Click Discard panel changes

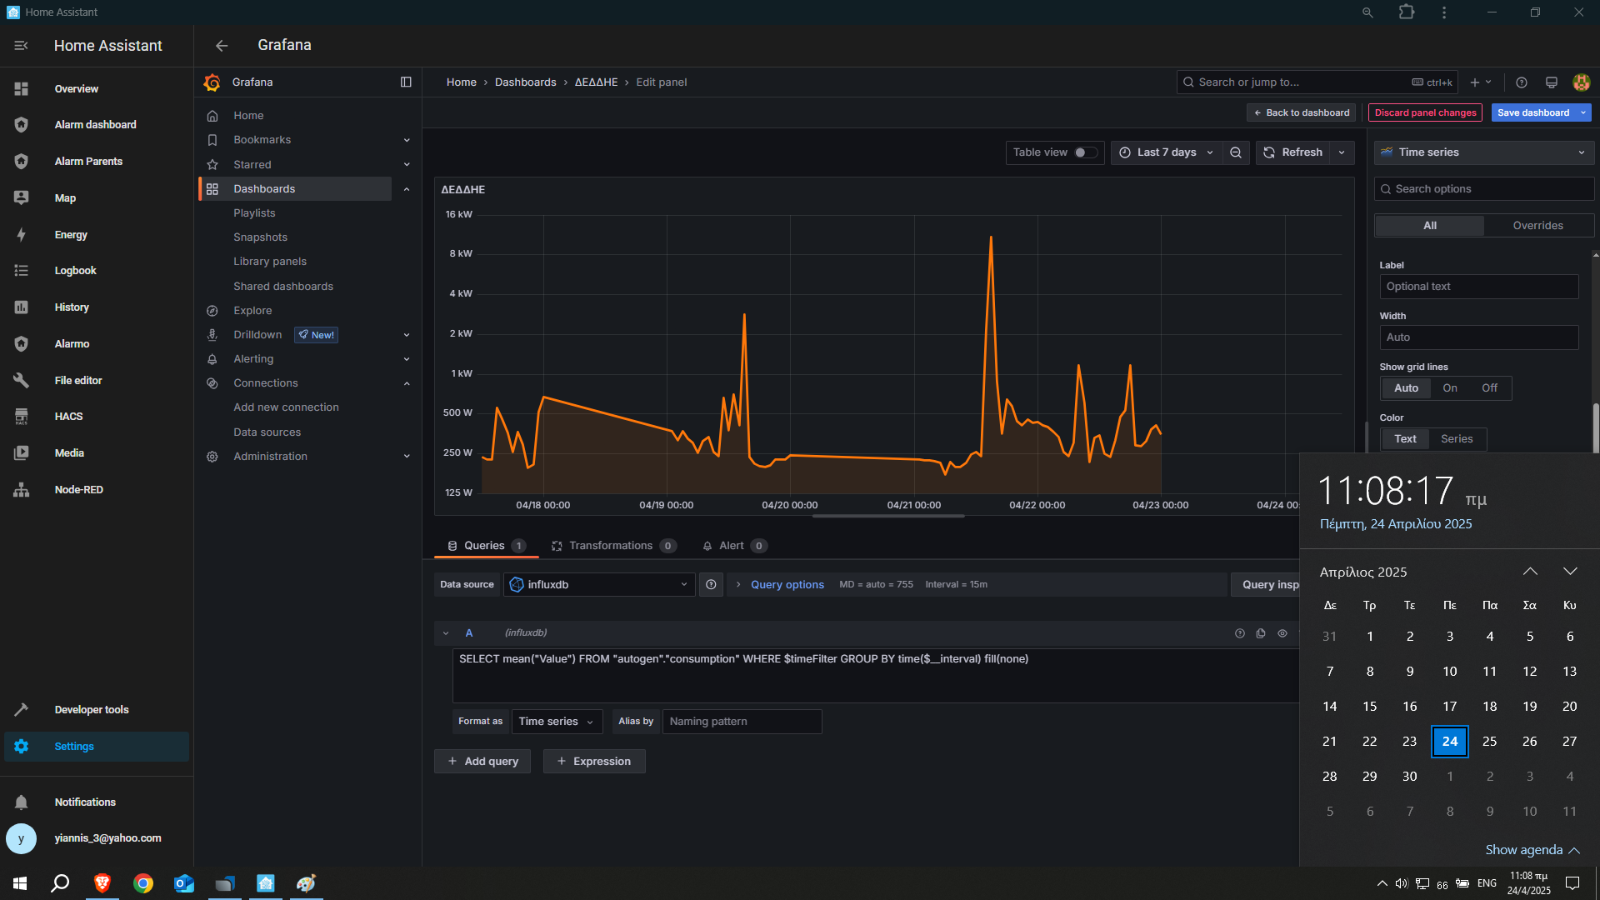pos(1425,113)
